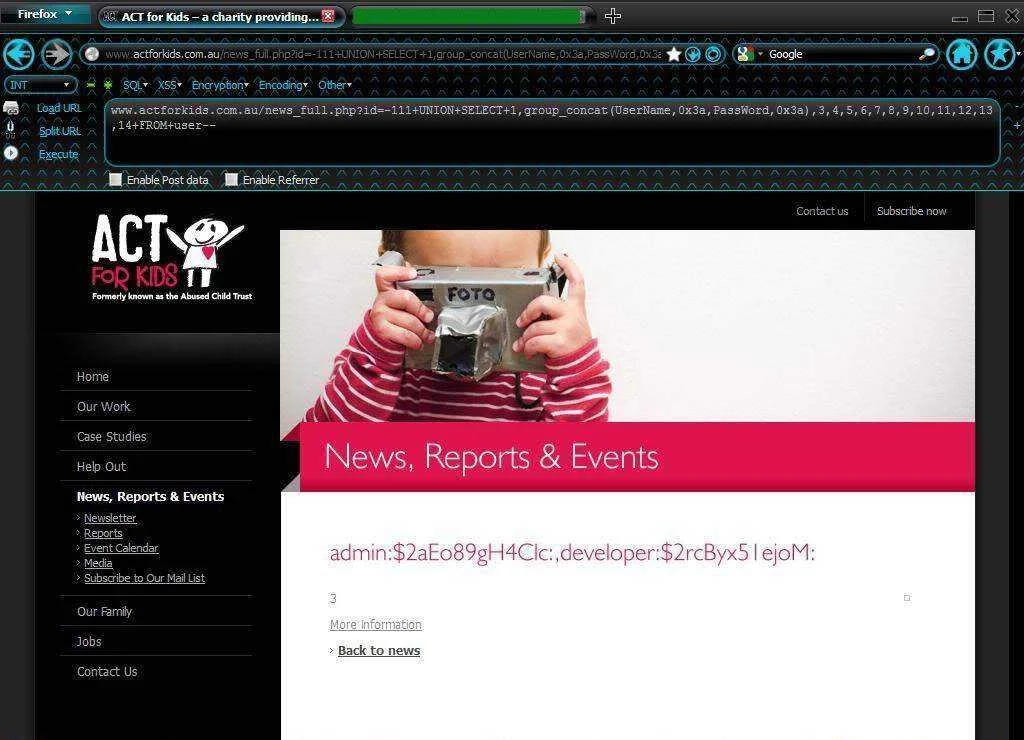
Task: Click the tab favicon of ACT for Kids tab
Action: (x=110, y=16)
